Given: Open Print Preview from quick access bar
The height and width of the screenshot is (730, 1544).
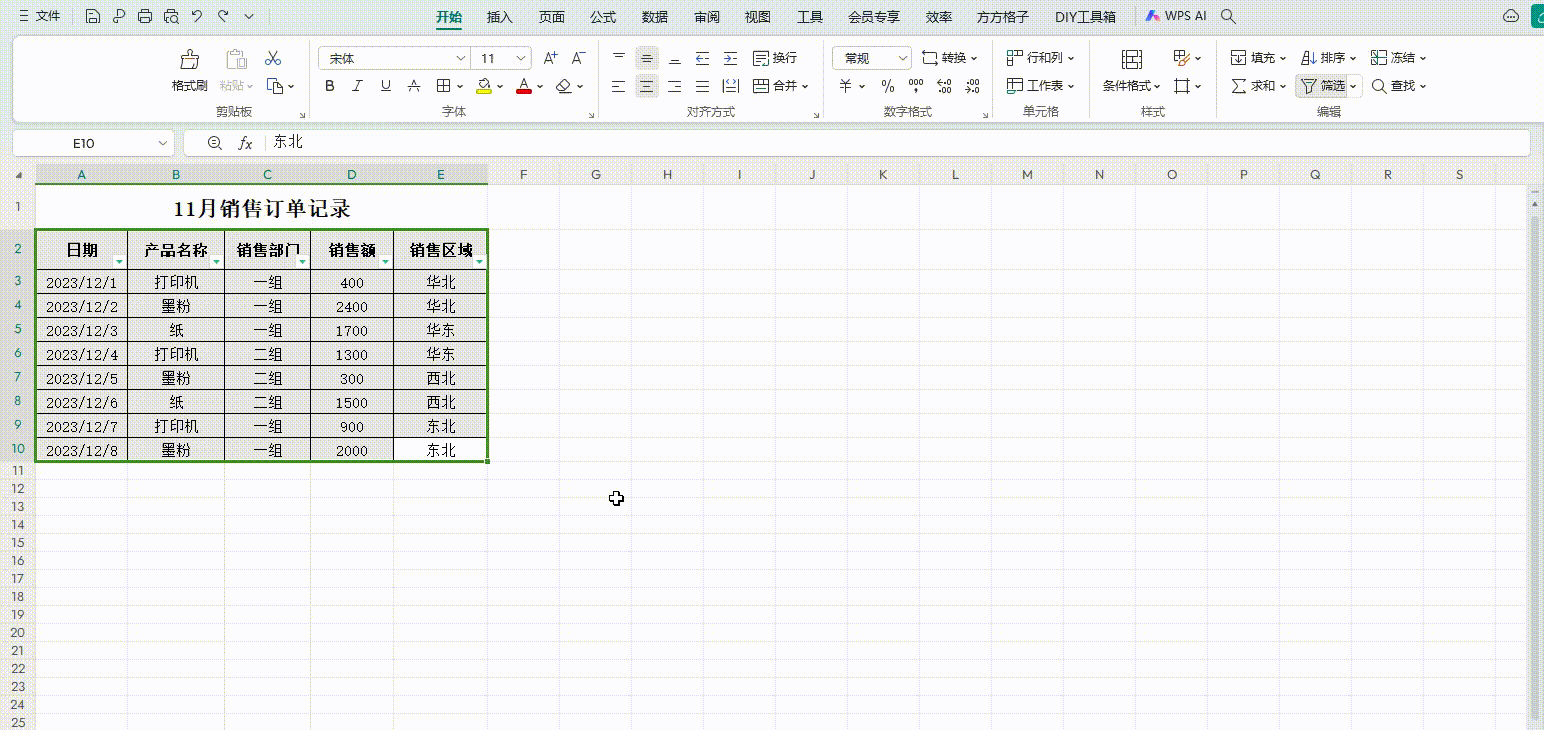Looking at the screenshot, I should pyautogui.click(x=171, y=16).
